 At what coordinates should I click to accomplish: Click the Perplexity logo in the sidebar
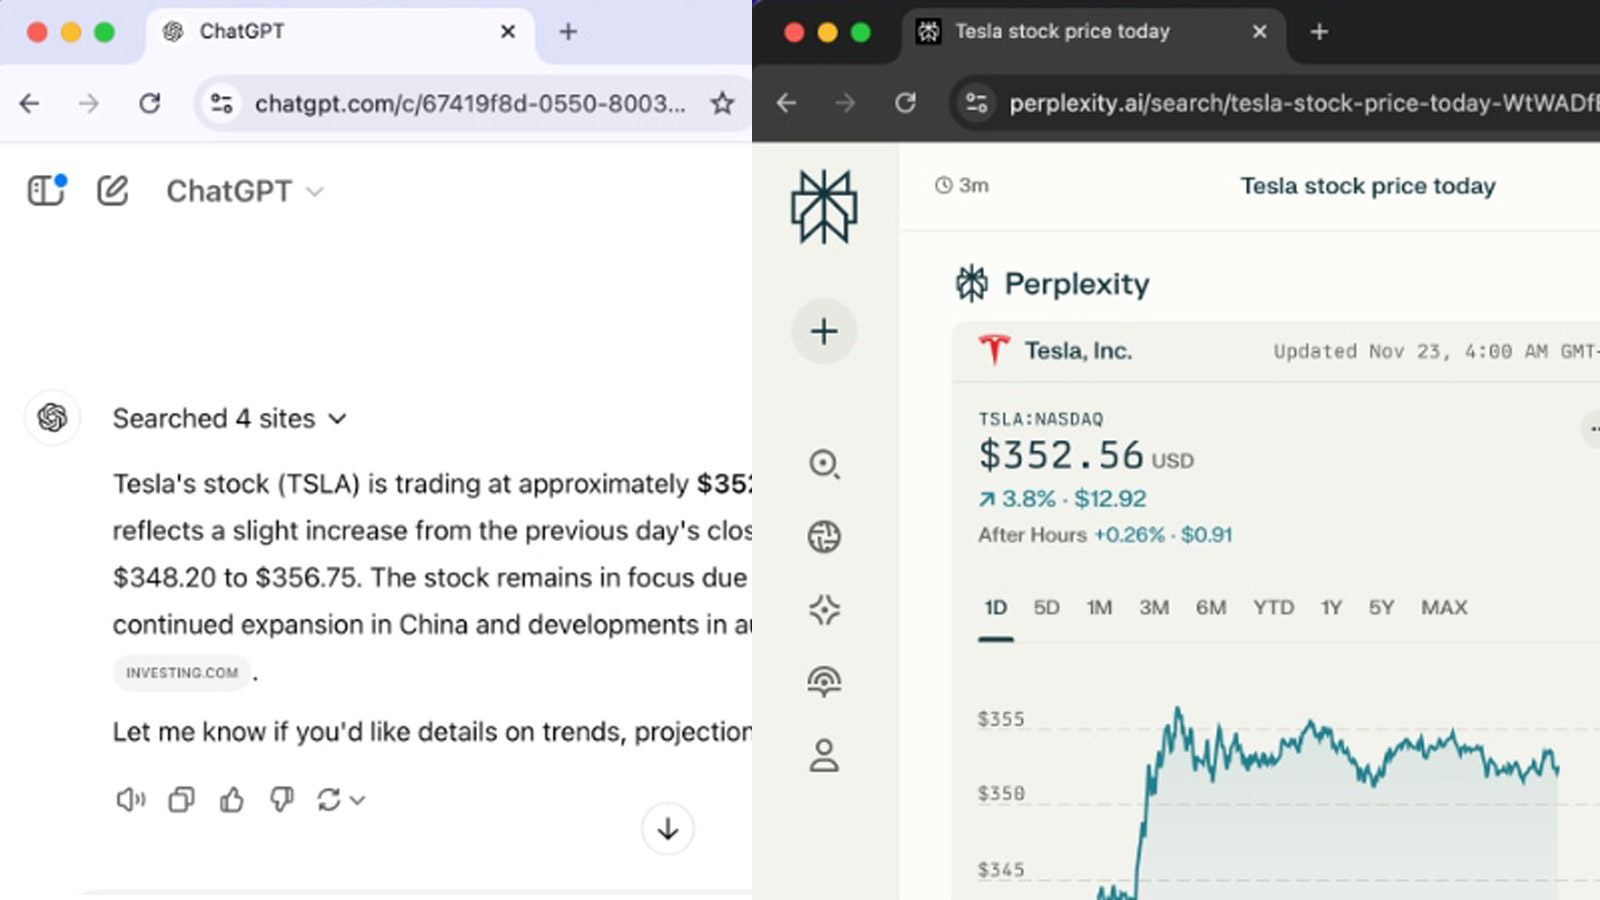coord(824,207)
